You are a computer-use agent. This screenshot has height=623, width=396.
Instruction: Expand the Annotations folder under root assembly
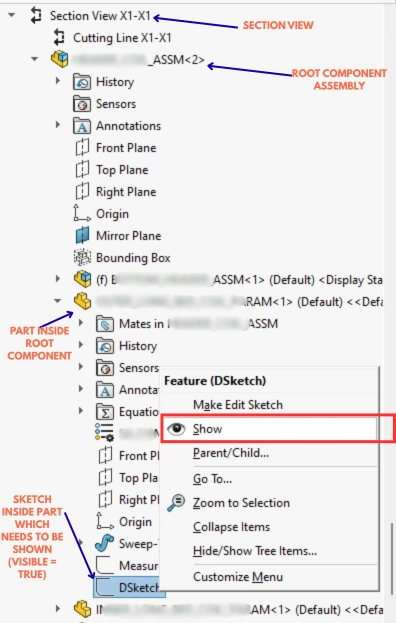pos(58,125)
